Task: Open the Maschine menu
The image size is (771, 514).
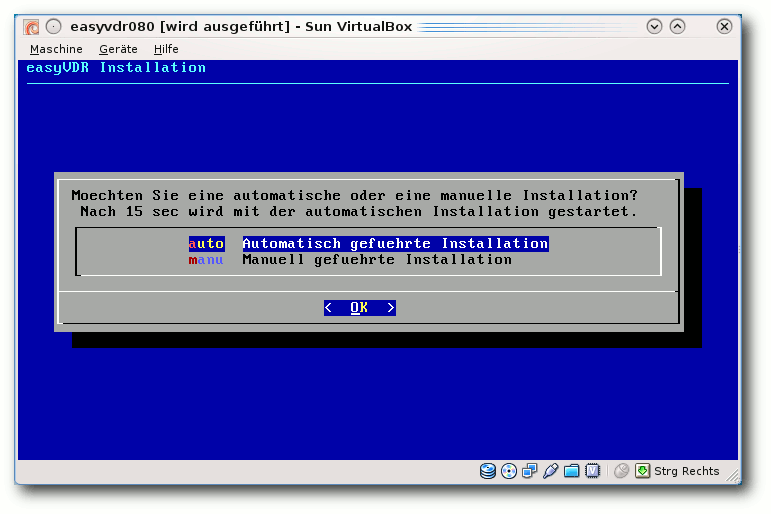Action: pyautogui.click(x=56, y=49)
